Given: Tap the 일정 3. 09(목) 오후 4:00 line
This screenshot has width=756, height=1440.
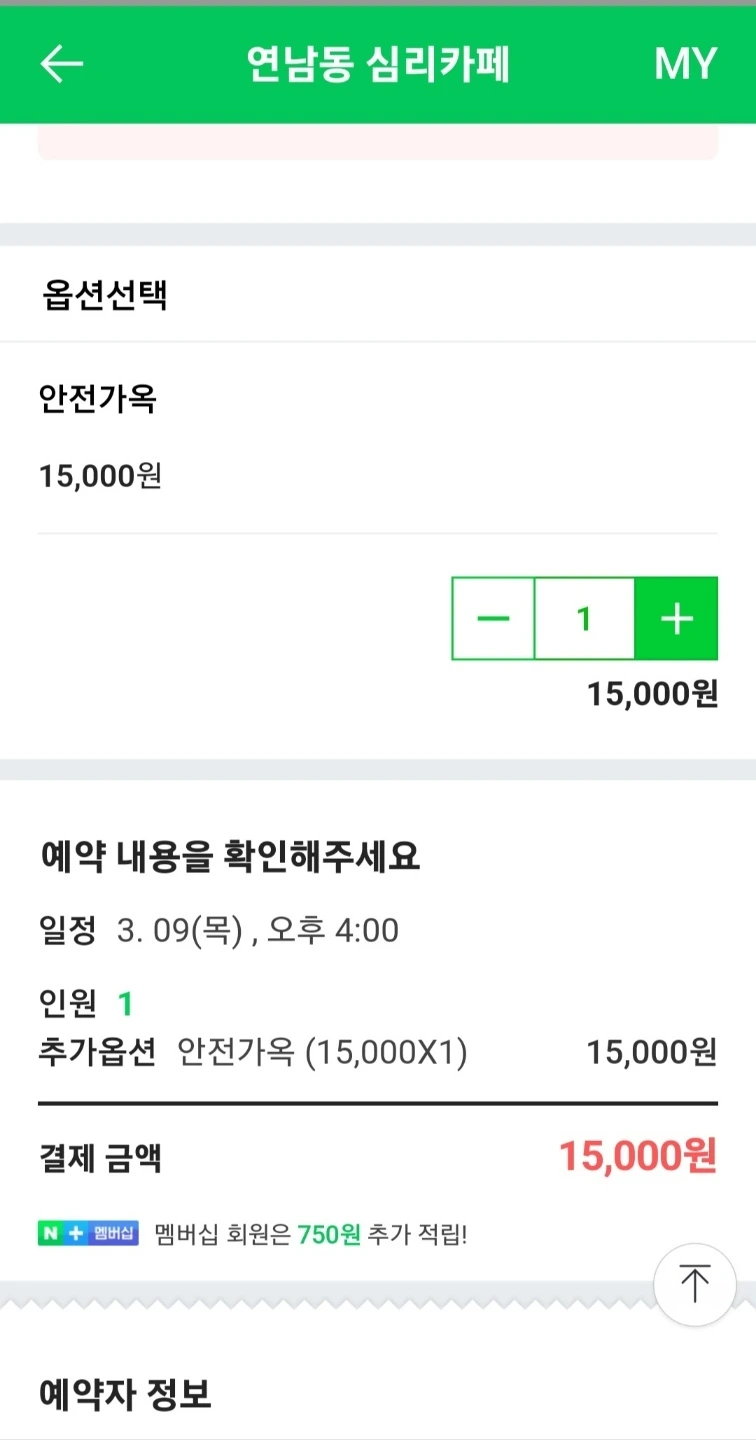Looking at the screenshot, I should 218,931.
